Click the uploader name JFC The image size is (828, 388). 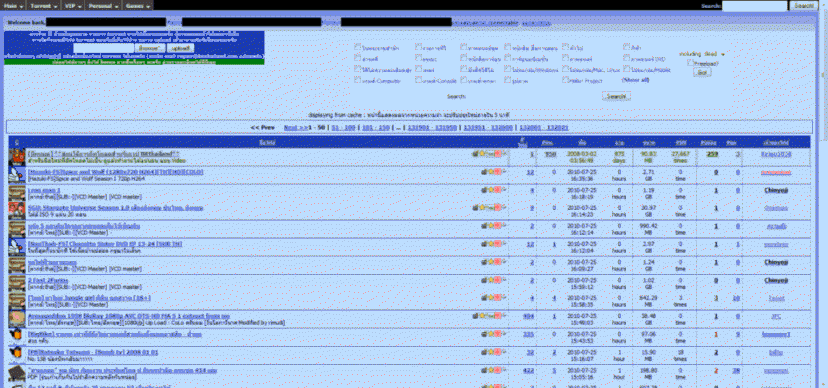click(776, 316)
